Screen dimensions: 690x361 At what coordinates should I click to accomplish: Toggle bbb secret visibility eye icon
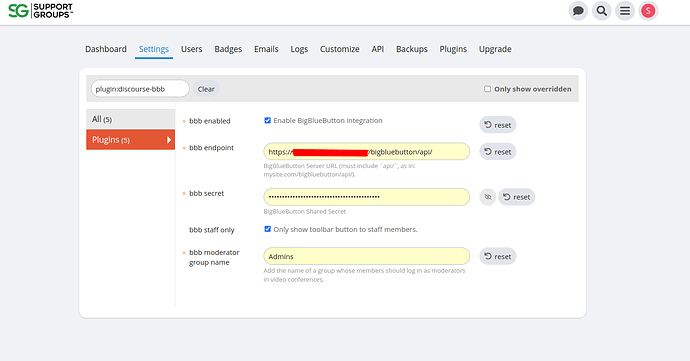488,197
